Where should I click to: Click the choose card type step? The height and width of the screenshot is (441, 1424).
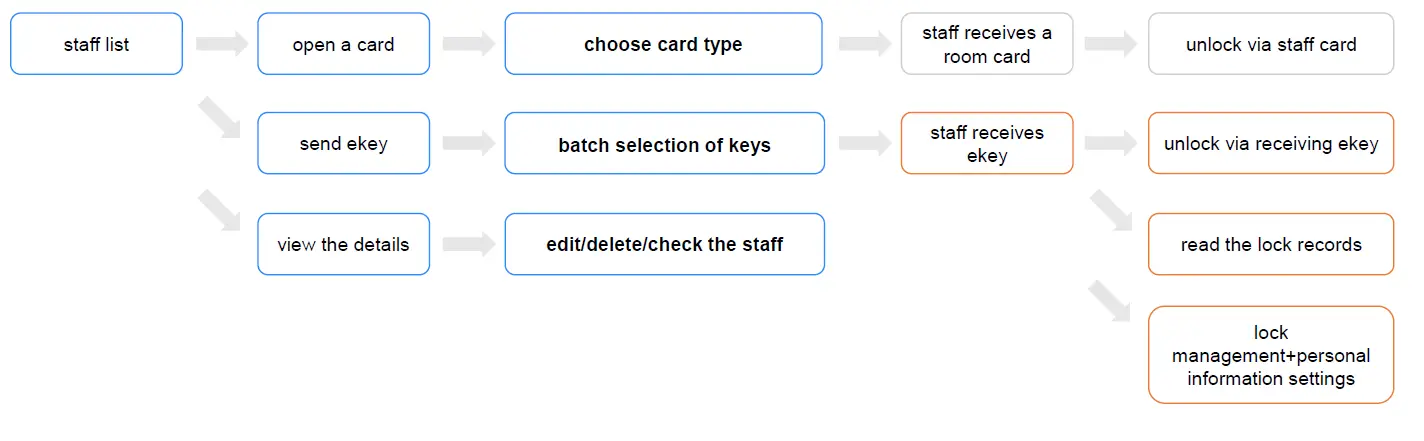[x=663, y=44]
